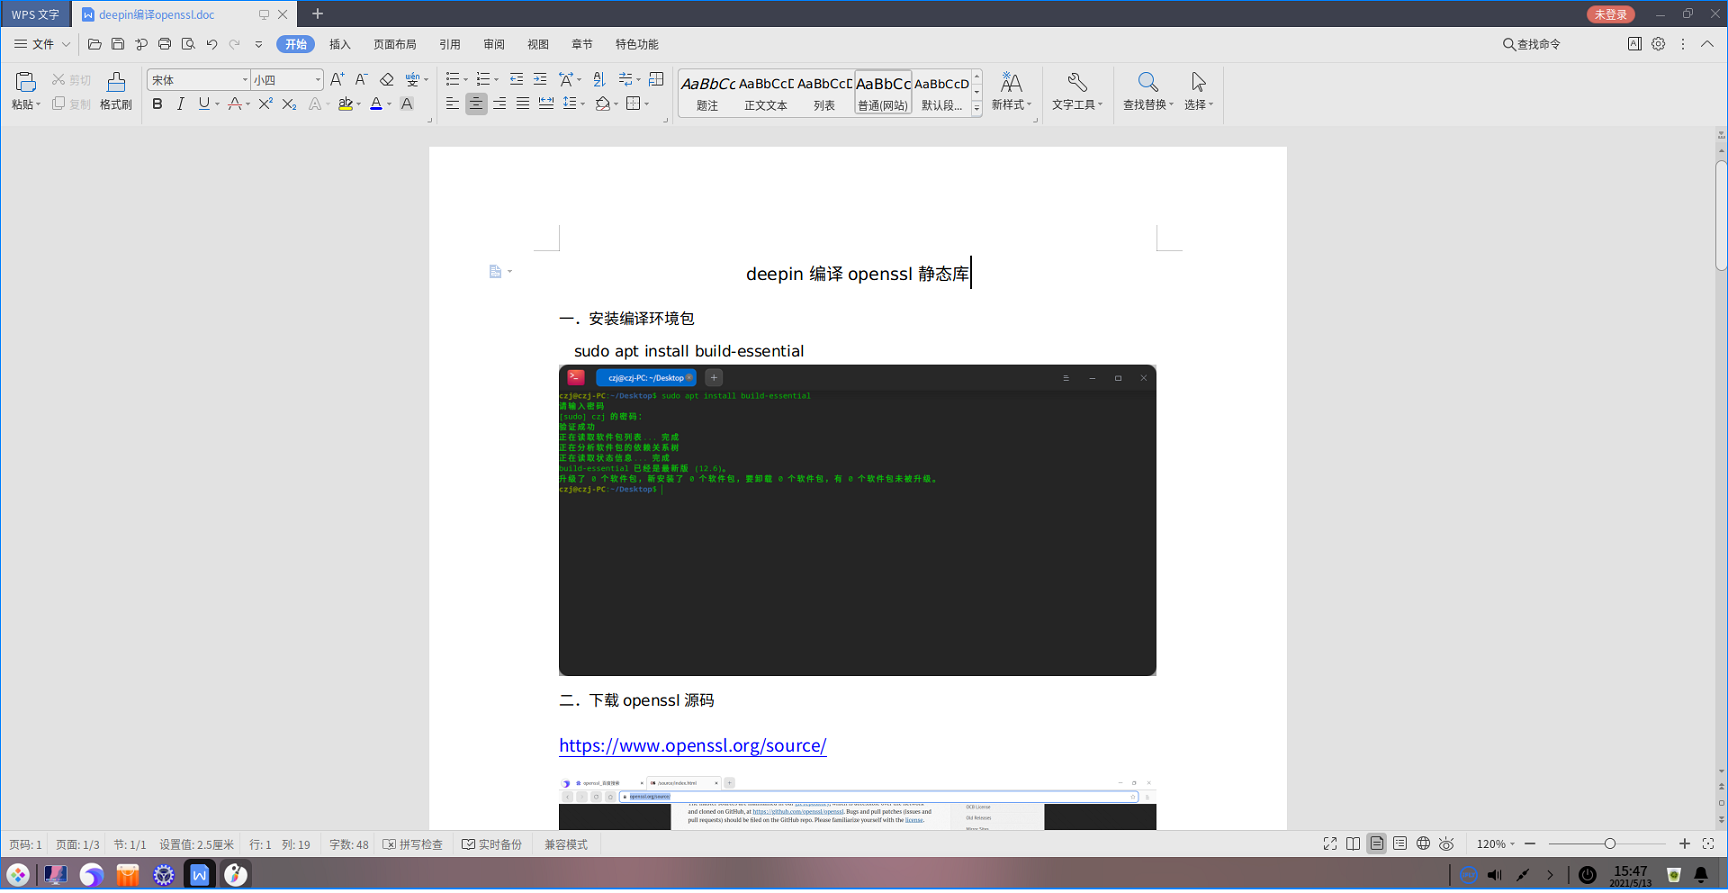Switch to full screen view in status bar
The image size is (1728, 893).
click(1330, 844)
